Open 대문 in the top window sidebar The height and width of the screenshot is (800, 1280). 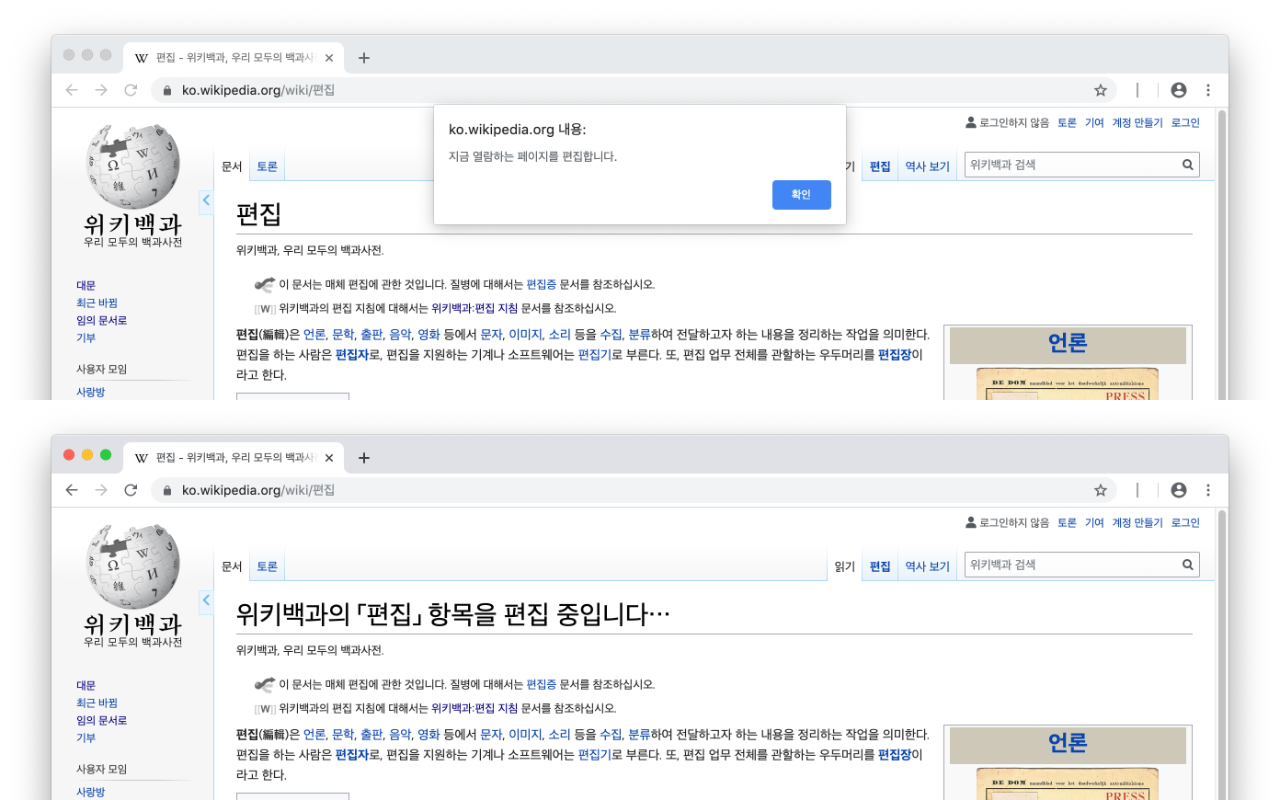point(86,286)
